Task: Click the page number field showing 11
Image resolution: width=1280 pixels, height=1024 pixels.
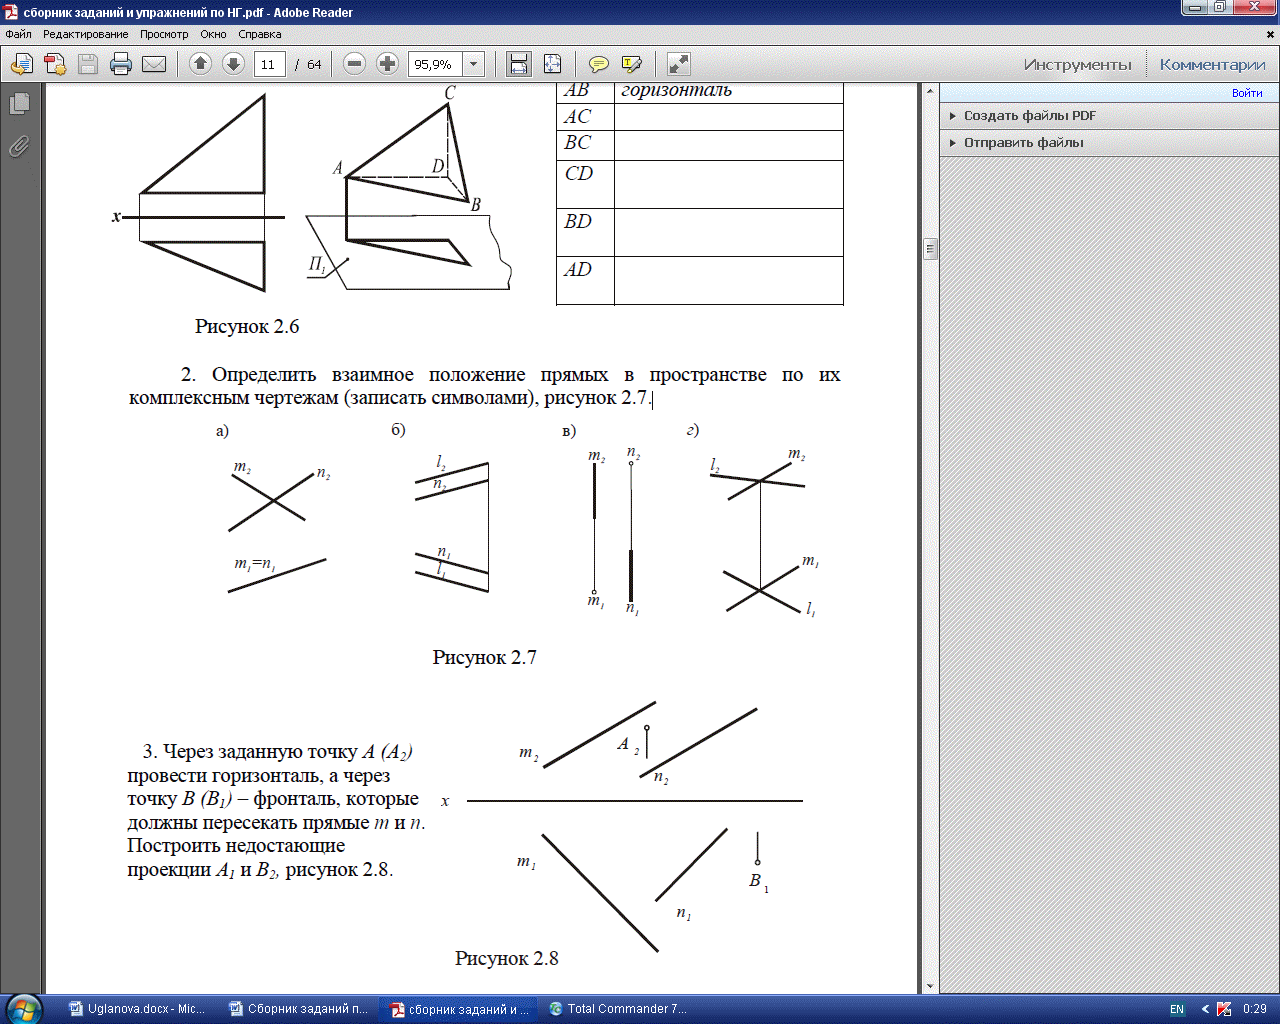Action: (269, 65)
